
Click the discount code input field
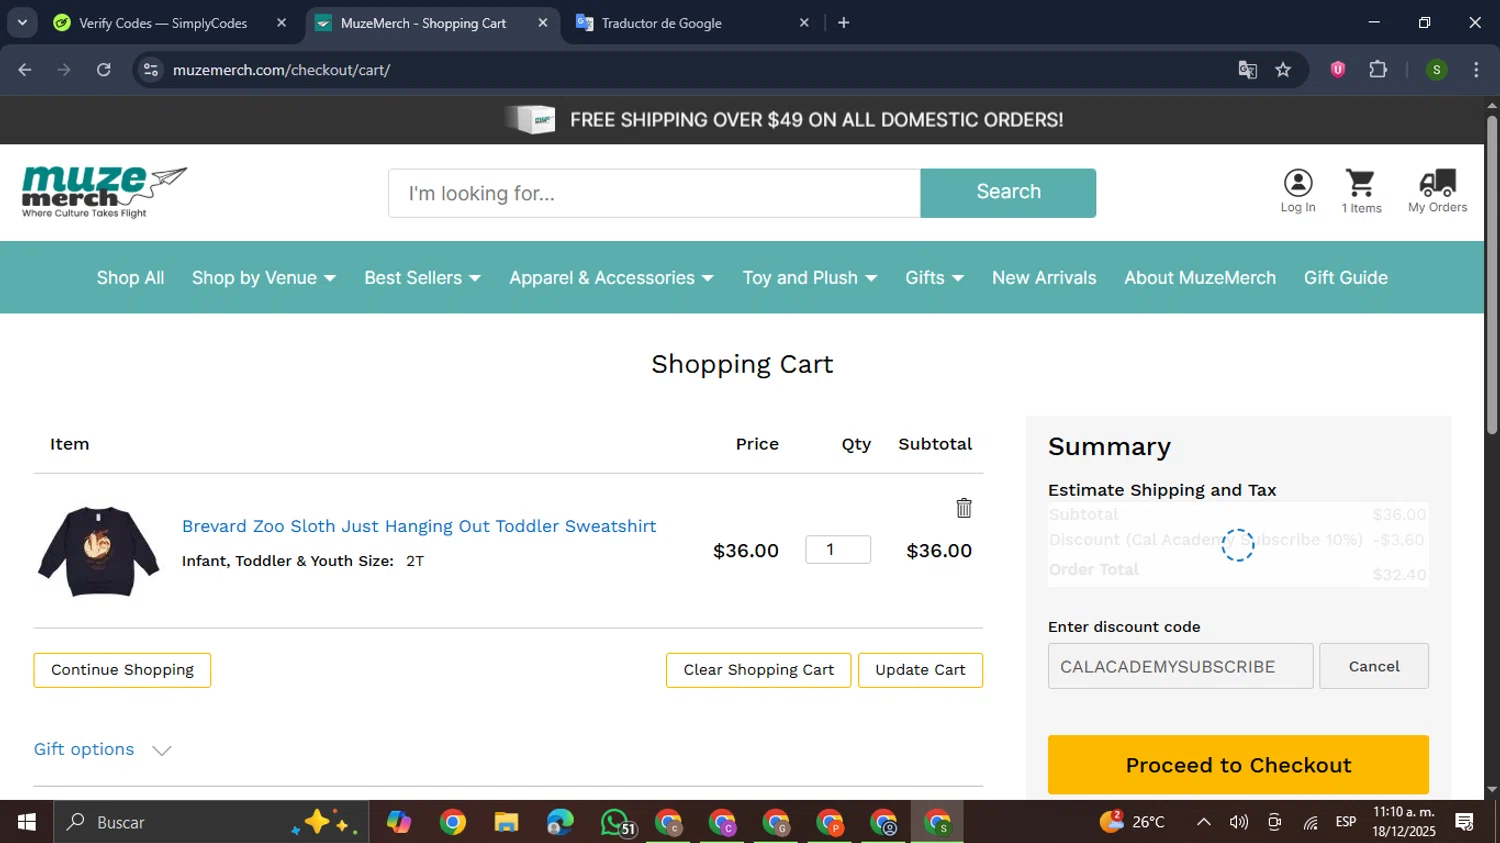coord(1180,666)
